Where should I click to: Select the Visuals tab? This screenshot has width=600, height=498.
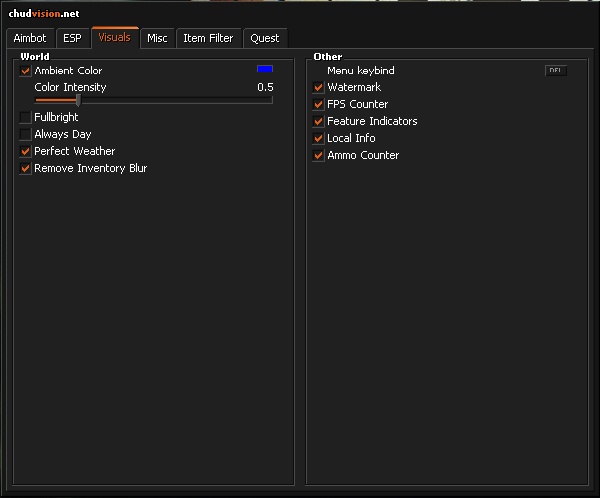click(x=115, y=38)
